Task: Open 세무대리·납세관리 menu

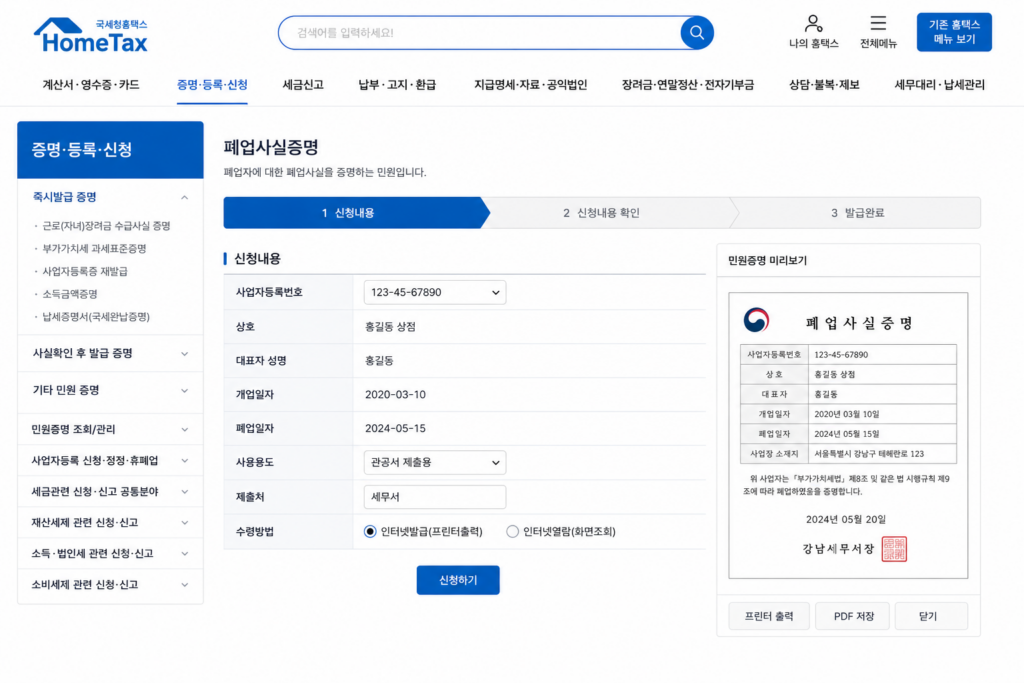Action: pyautogui.click(x=939, y=85)
